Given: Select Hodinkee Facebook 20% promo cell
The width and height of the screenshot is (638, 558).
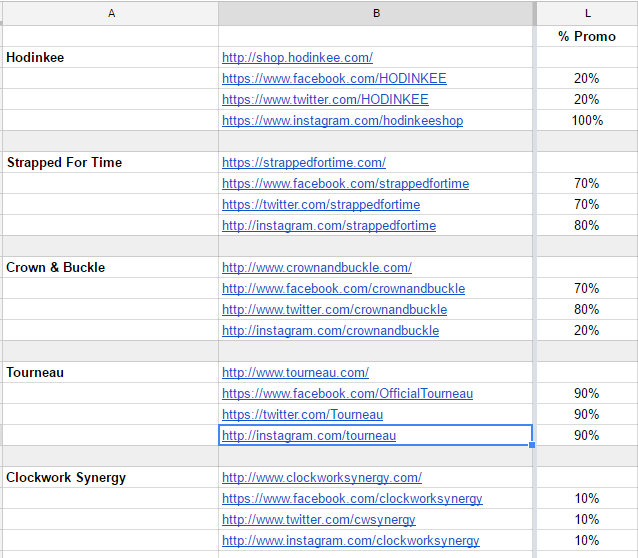Looking at the screenshot, I should tap(587, 78).
